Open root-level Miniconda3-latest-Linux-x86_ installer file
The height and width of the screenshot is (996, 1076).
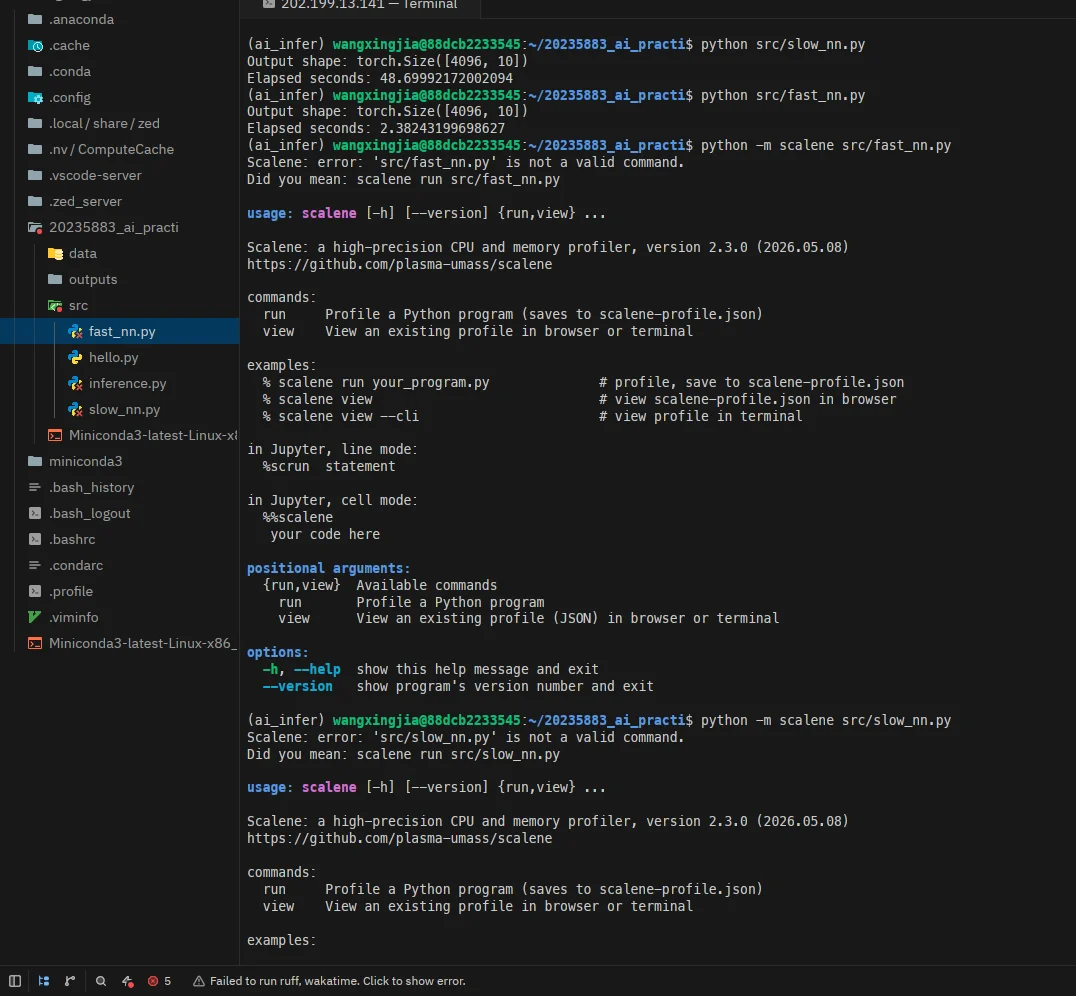click(119, 643)
